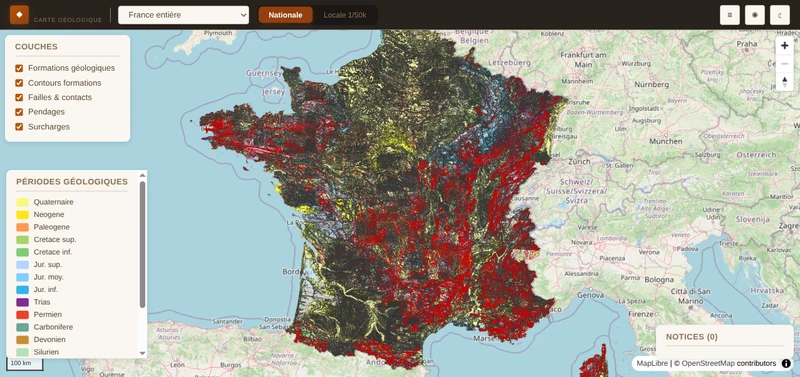Click the legend panel scrollbar thumb
Screen dimensions: 800x377
[x=142, y=244]
